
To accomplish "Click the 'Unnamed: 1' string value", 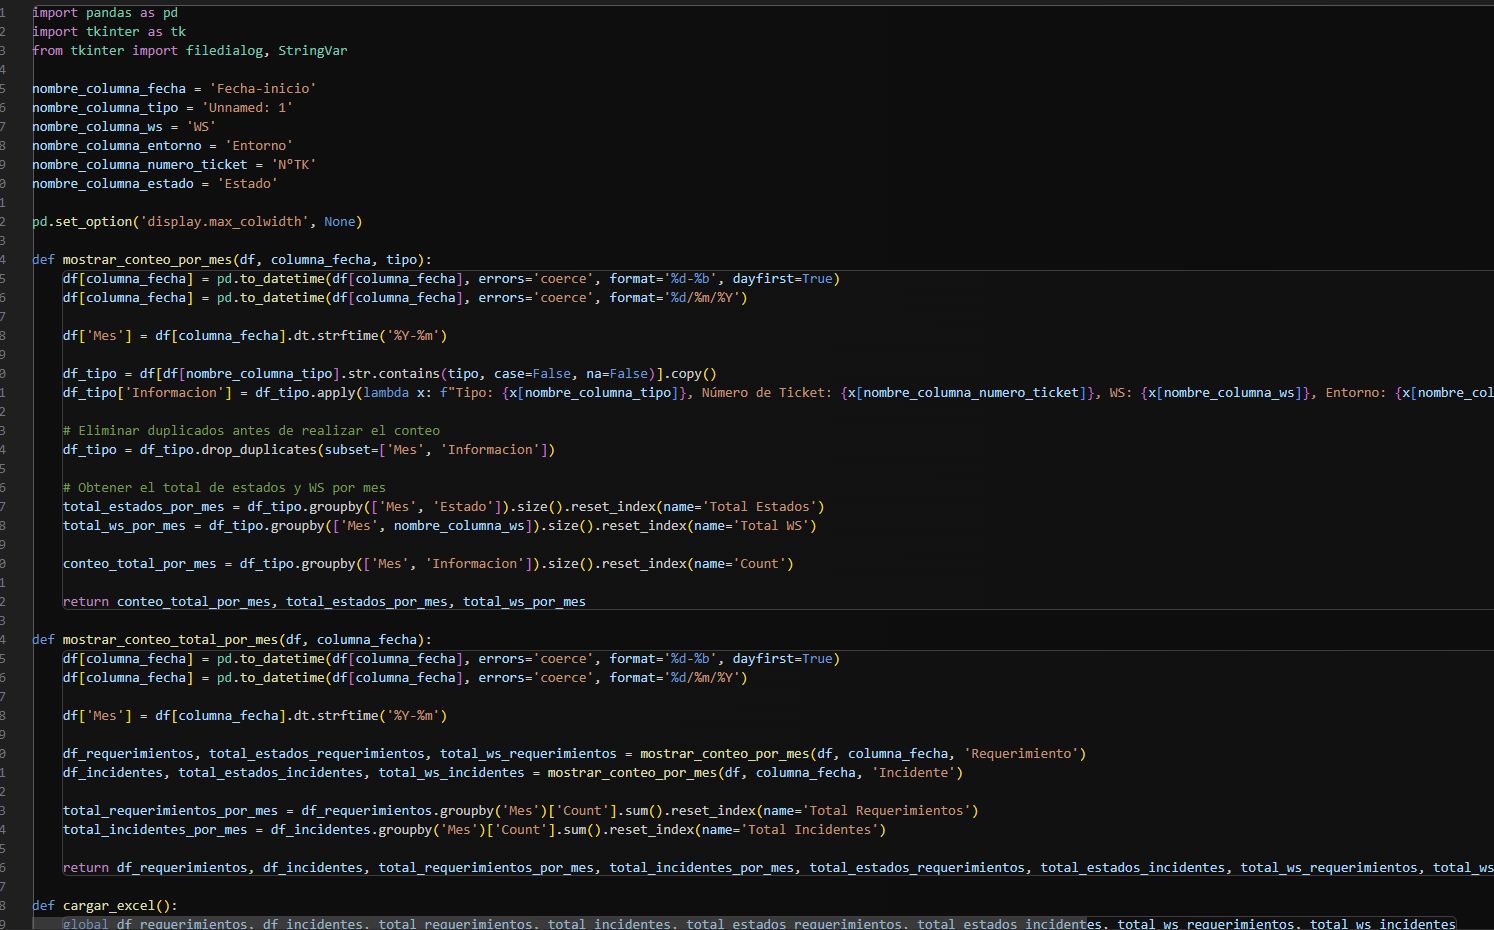I will coord(247,108).
